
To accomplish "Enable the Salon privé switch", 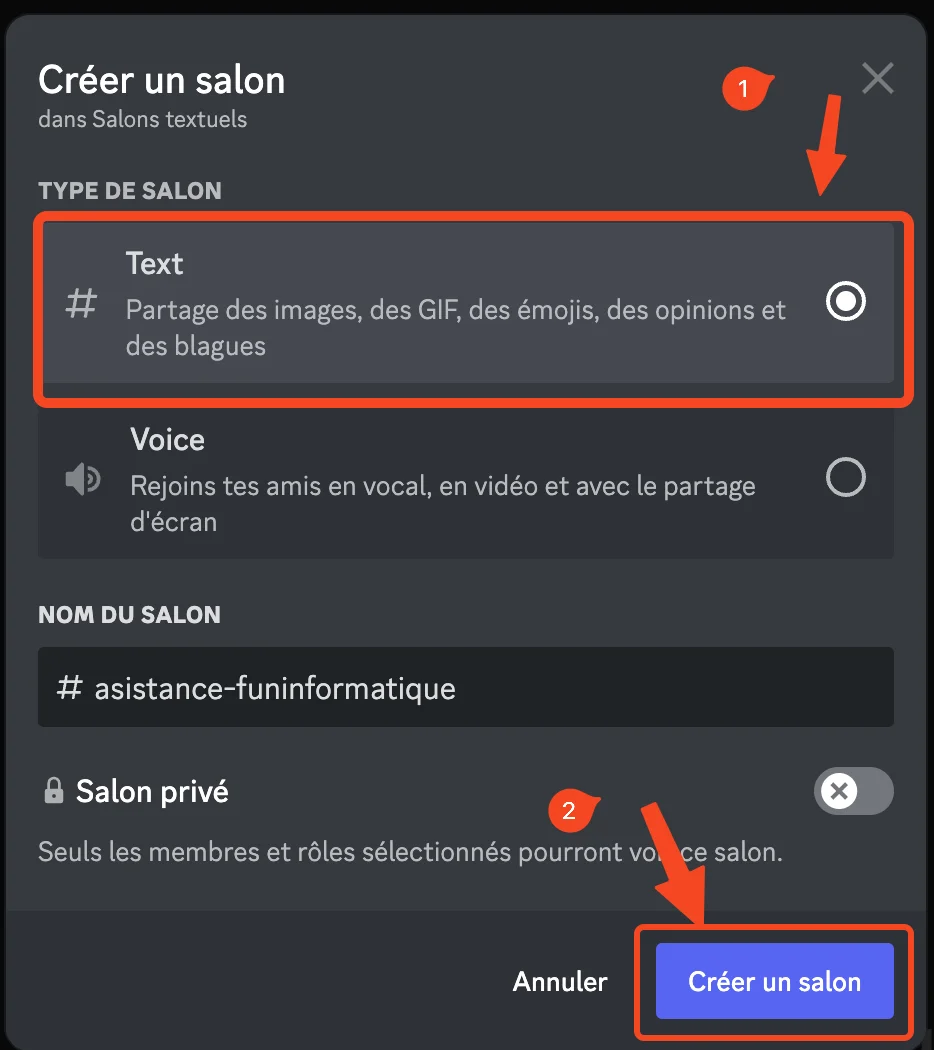I will coord(854,791).
